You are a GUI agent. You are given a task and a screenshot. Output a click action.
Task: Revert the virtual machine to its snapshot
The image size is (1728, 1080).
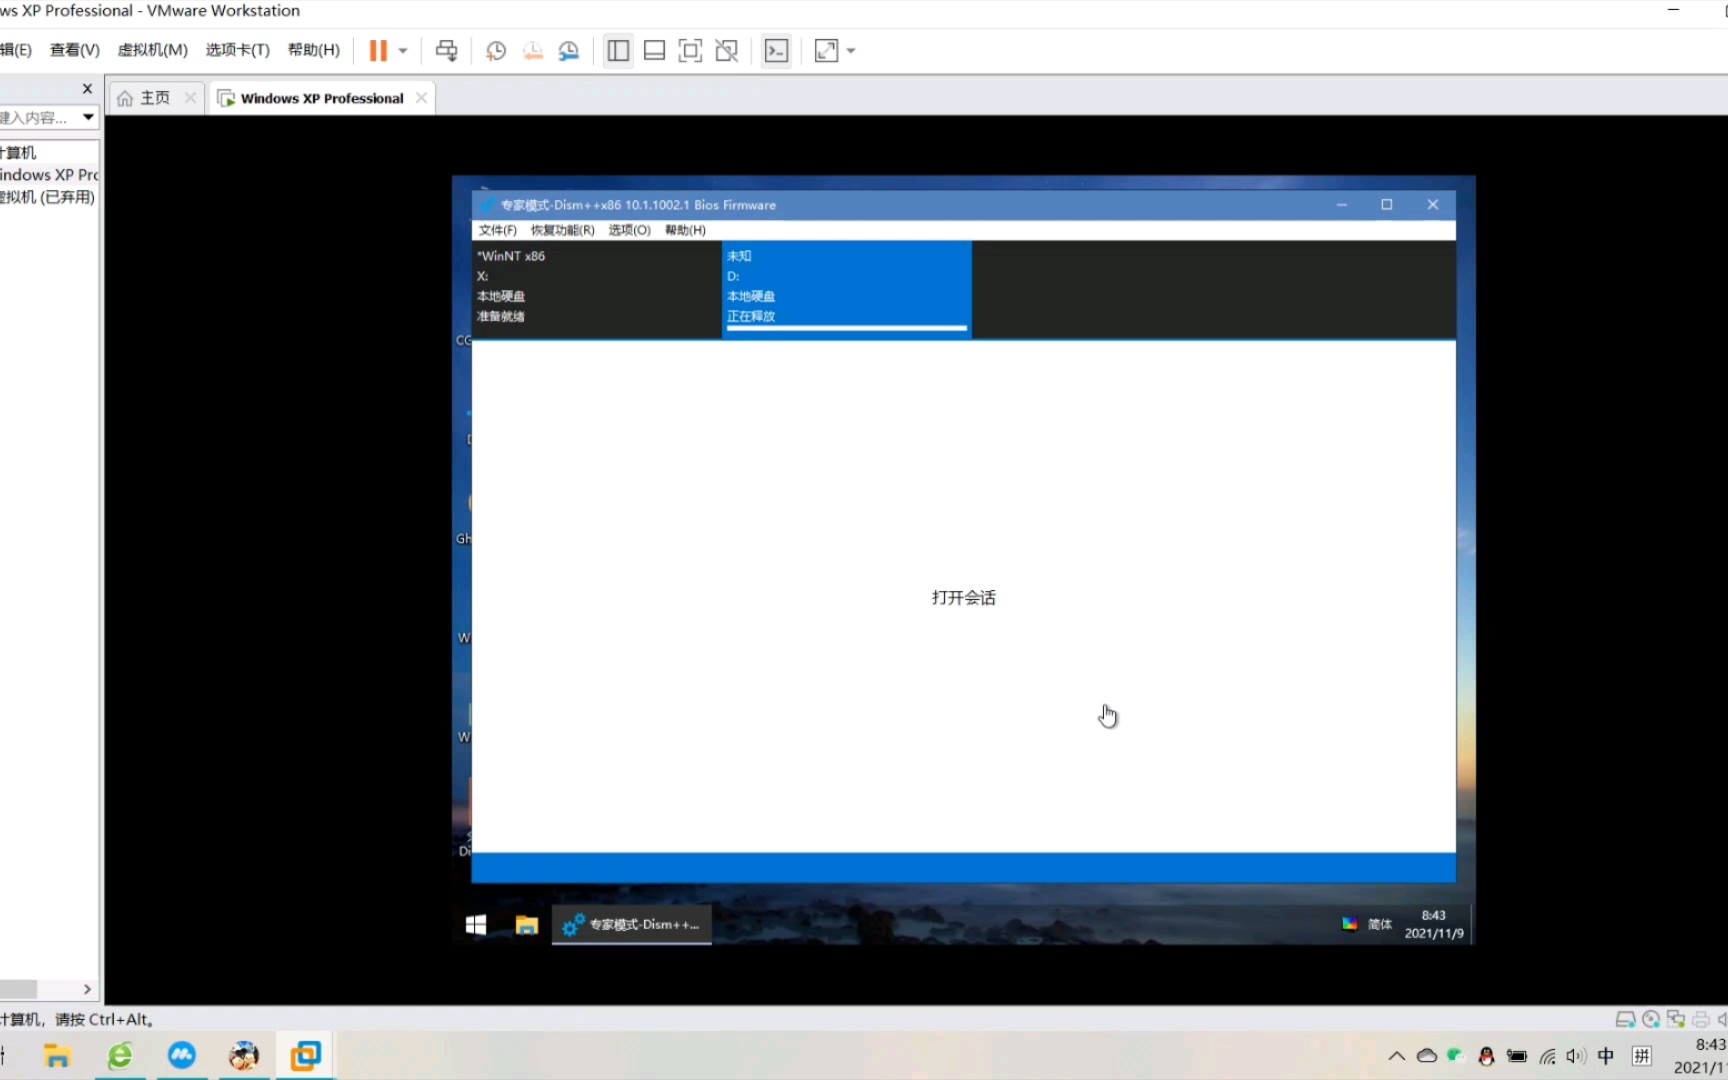(532, 50)
